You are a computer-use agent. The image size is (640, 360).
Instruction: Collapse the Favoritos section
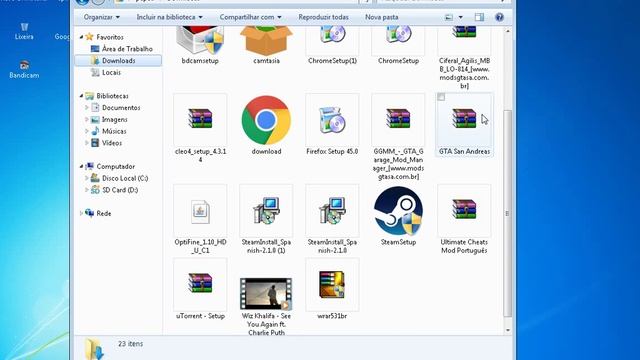click(x=81, y=37)
